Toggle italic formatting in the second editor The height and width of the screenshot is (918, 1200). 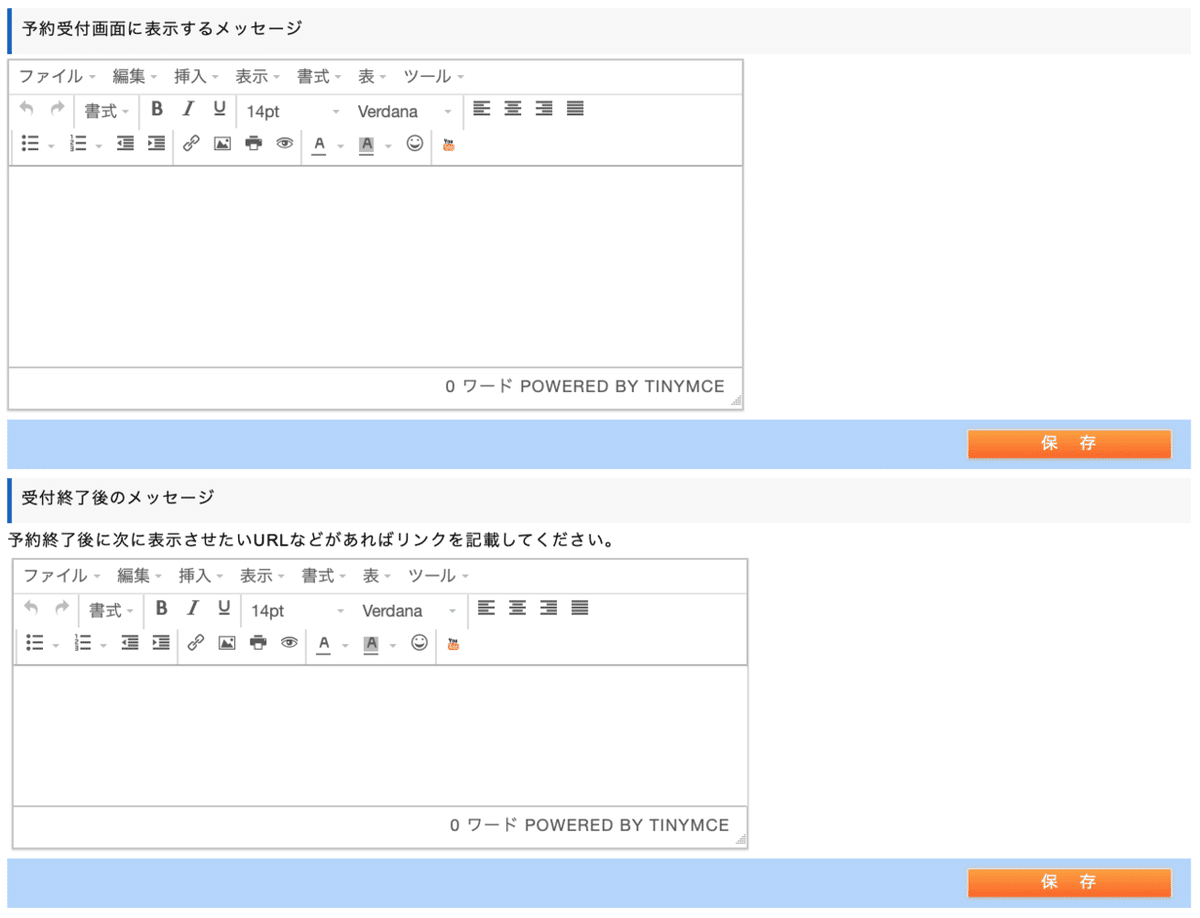click(x=192, y=608)
